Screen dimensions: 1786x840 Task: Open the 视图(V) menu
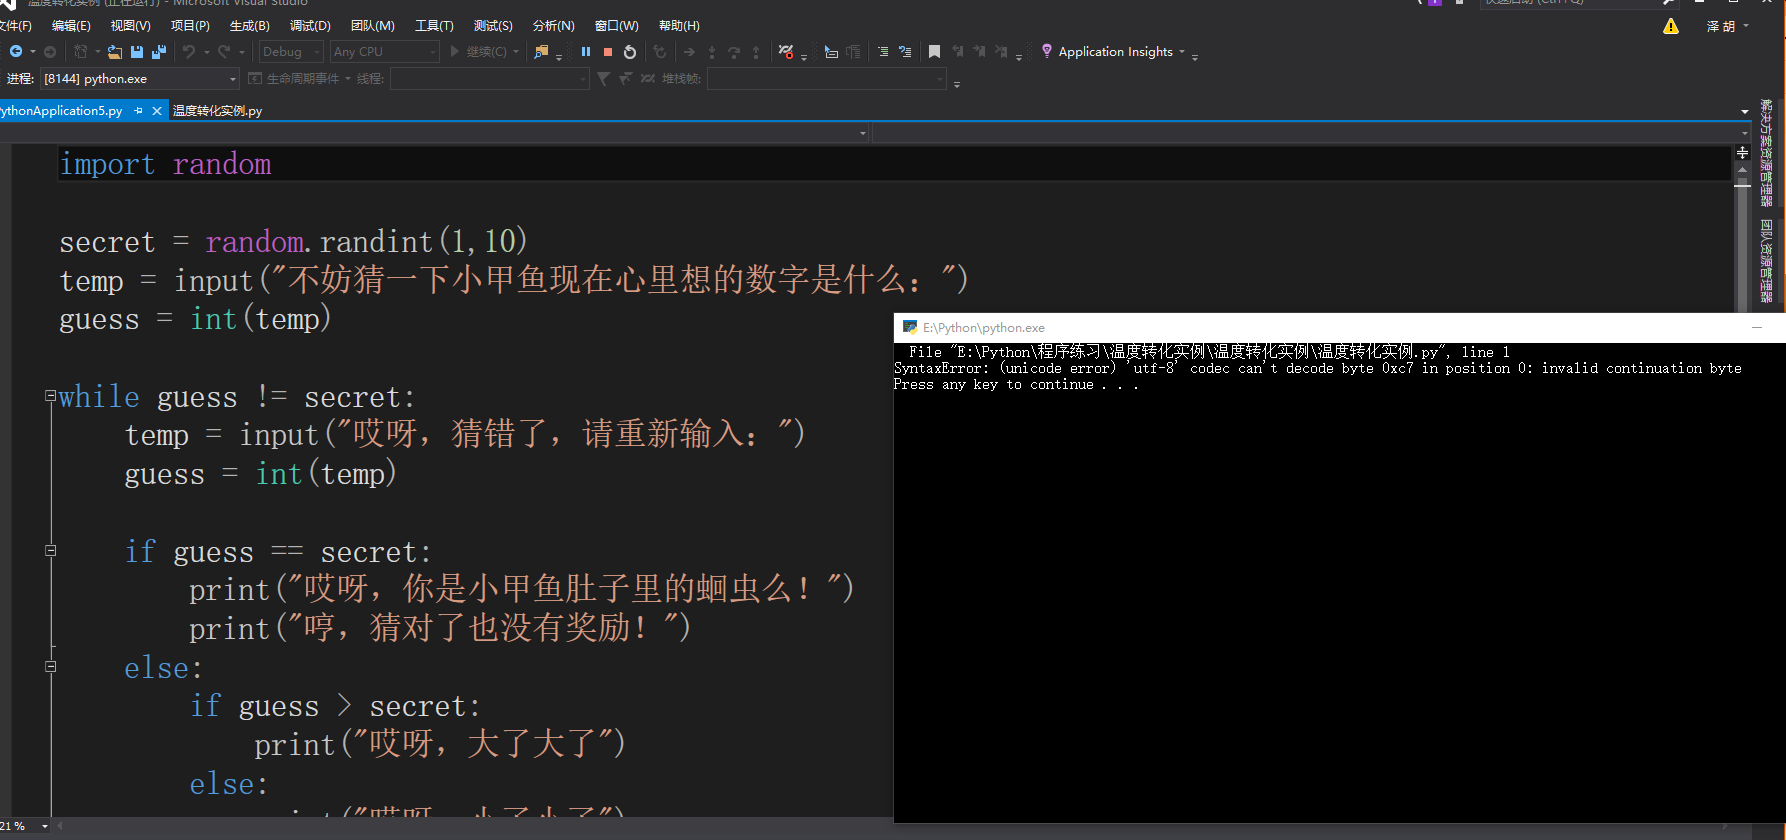131,26
